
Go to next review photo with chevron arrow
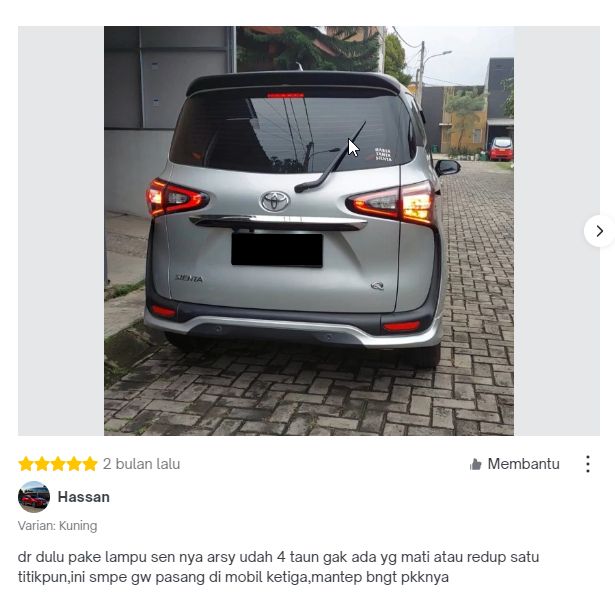point(599,231)
